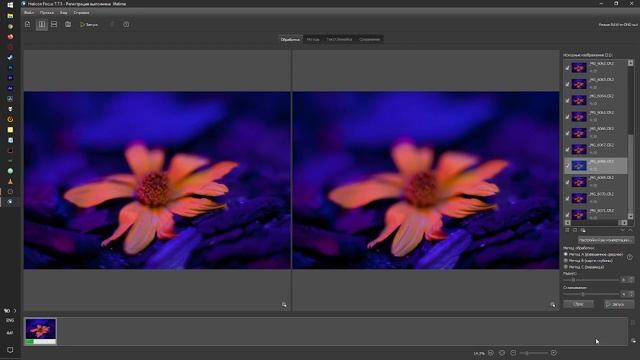Image resolution: width=640 pixels, height=360 pixels.
Task: Click source list horizontal scroll right arrow
Action: pos(624,222)
